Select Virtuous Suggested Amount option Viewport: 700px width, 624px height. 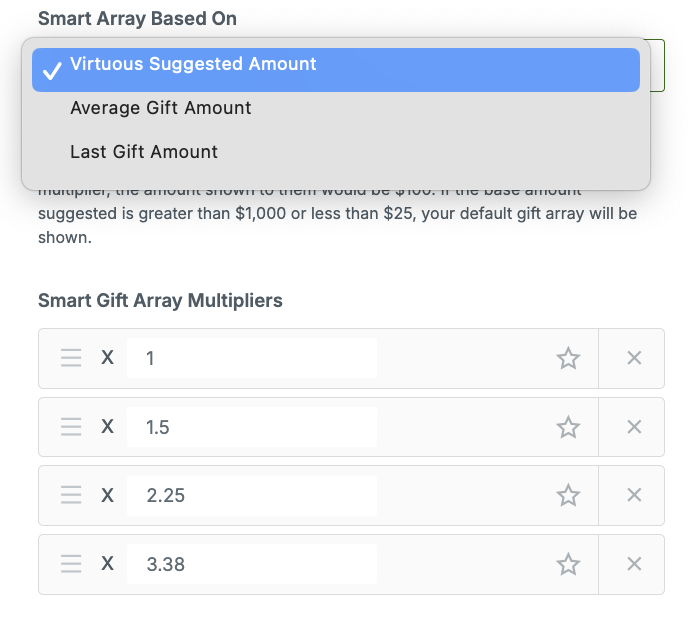[x=336, y=70]
